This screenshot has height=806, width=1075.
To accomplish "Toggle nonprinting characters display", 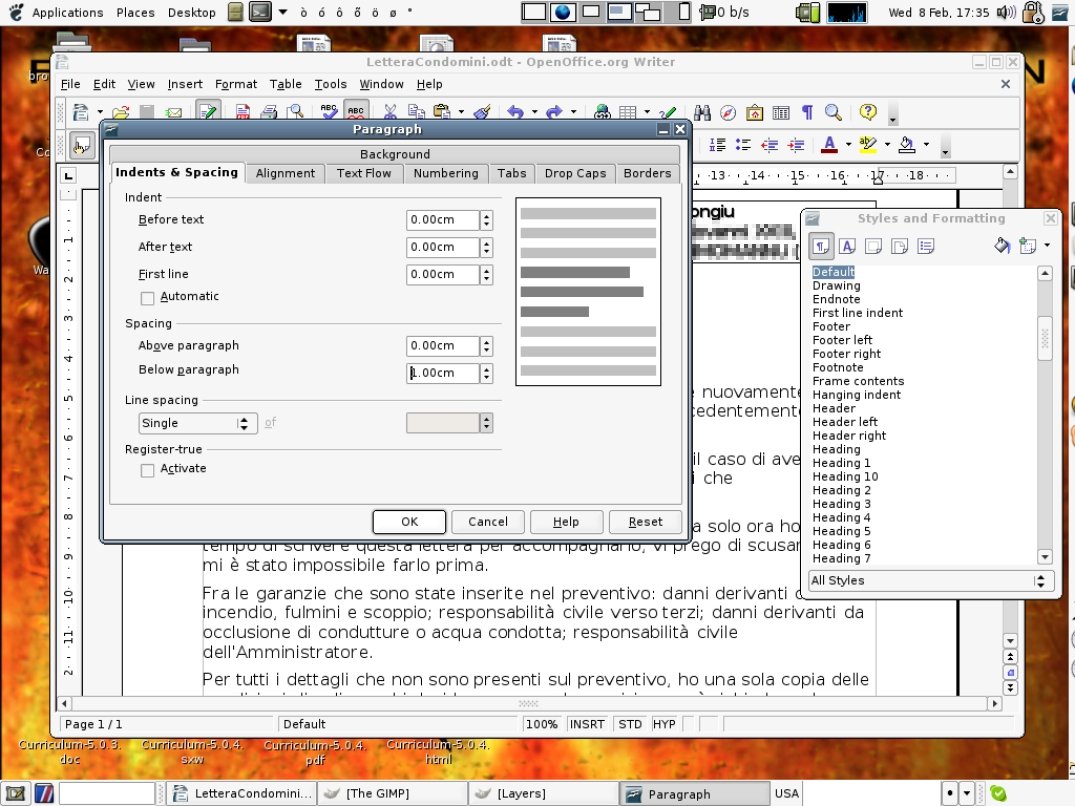I will pos(806,112).
